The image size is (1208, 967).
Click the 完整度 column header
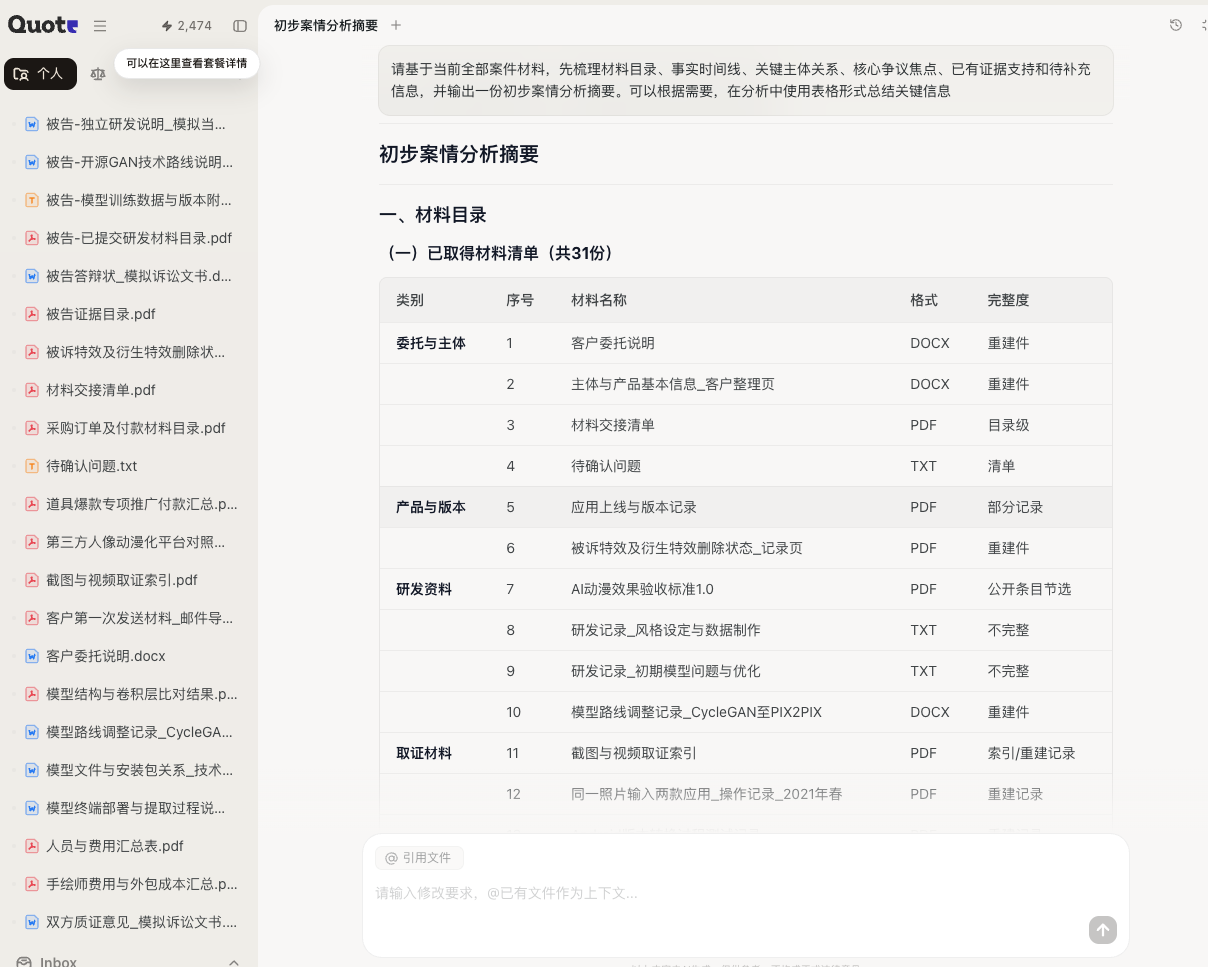pos(1008,300)
